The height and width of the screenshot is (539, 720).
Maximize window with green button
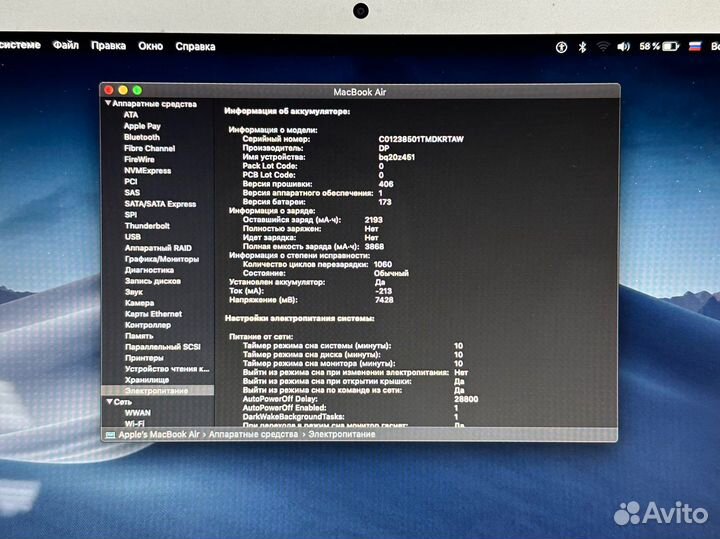pyautogui.click(x=137, y=90)
